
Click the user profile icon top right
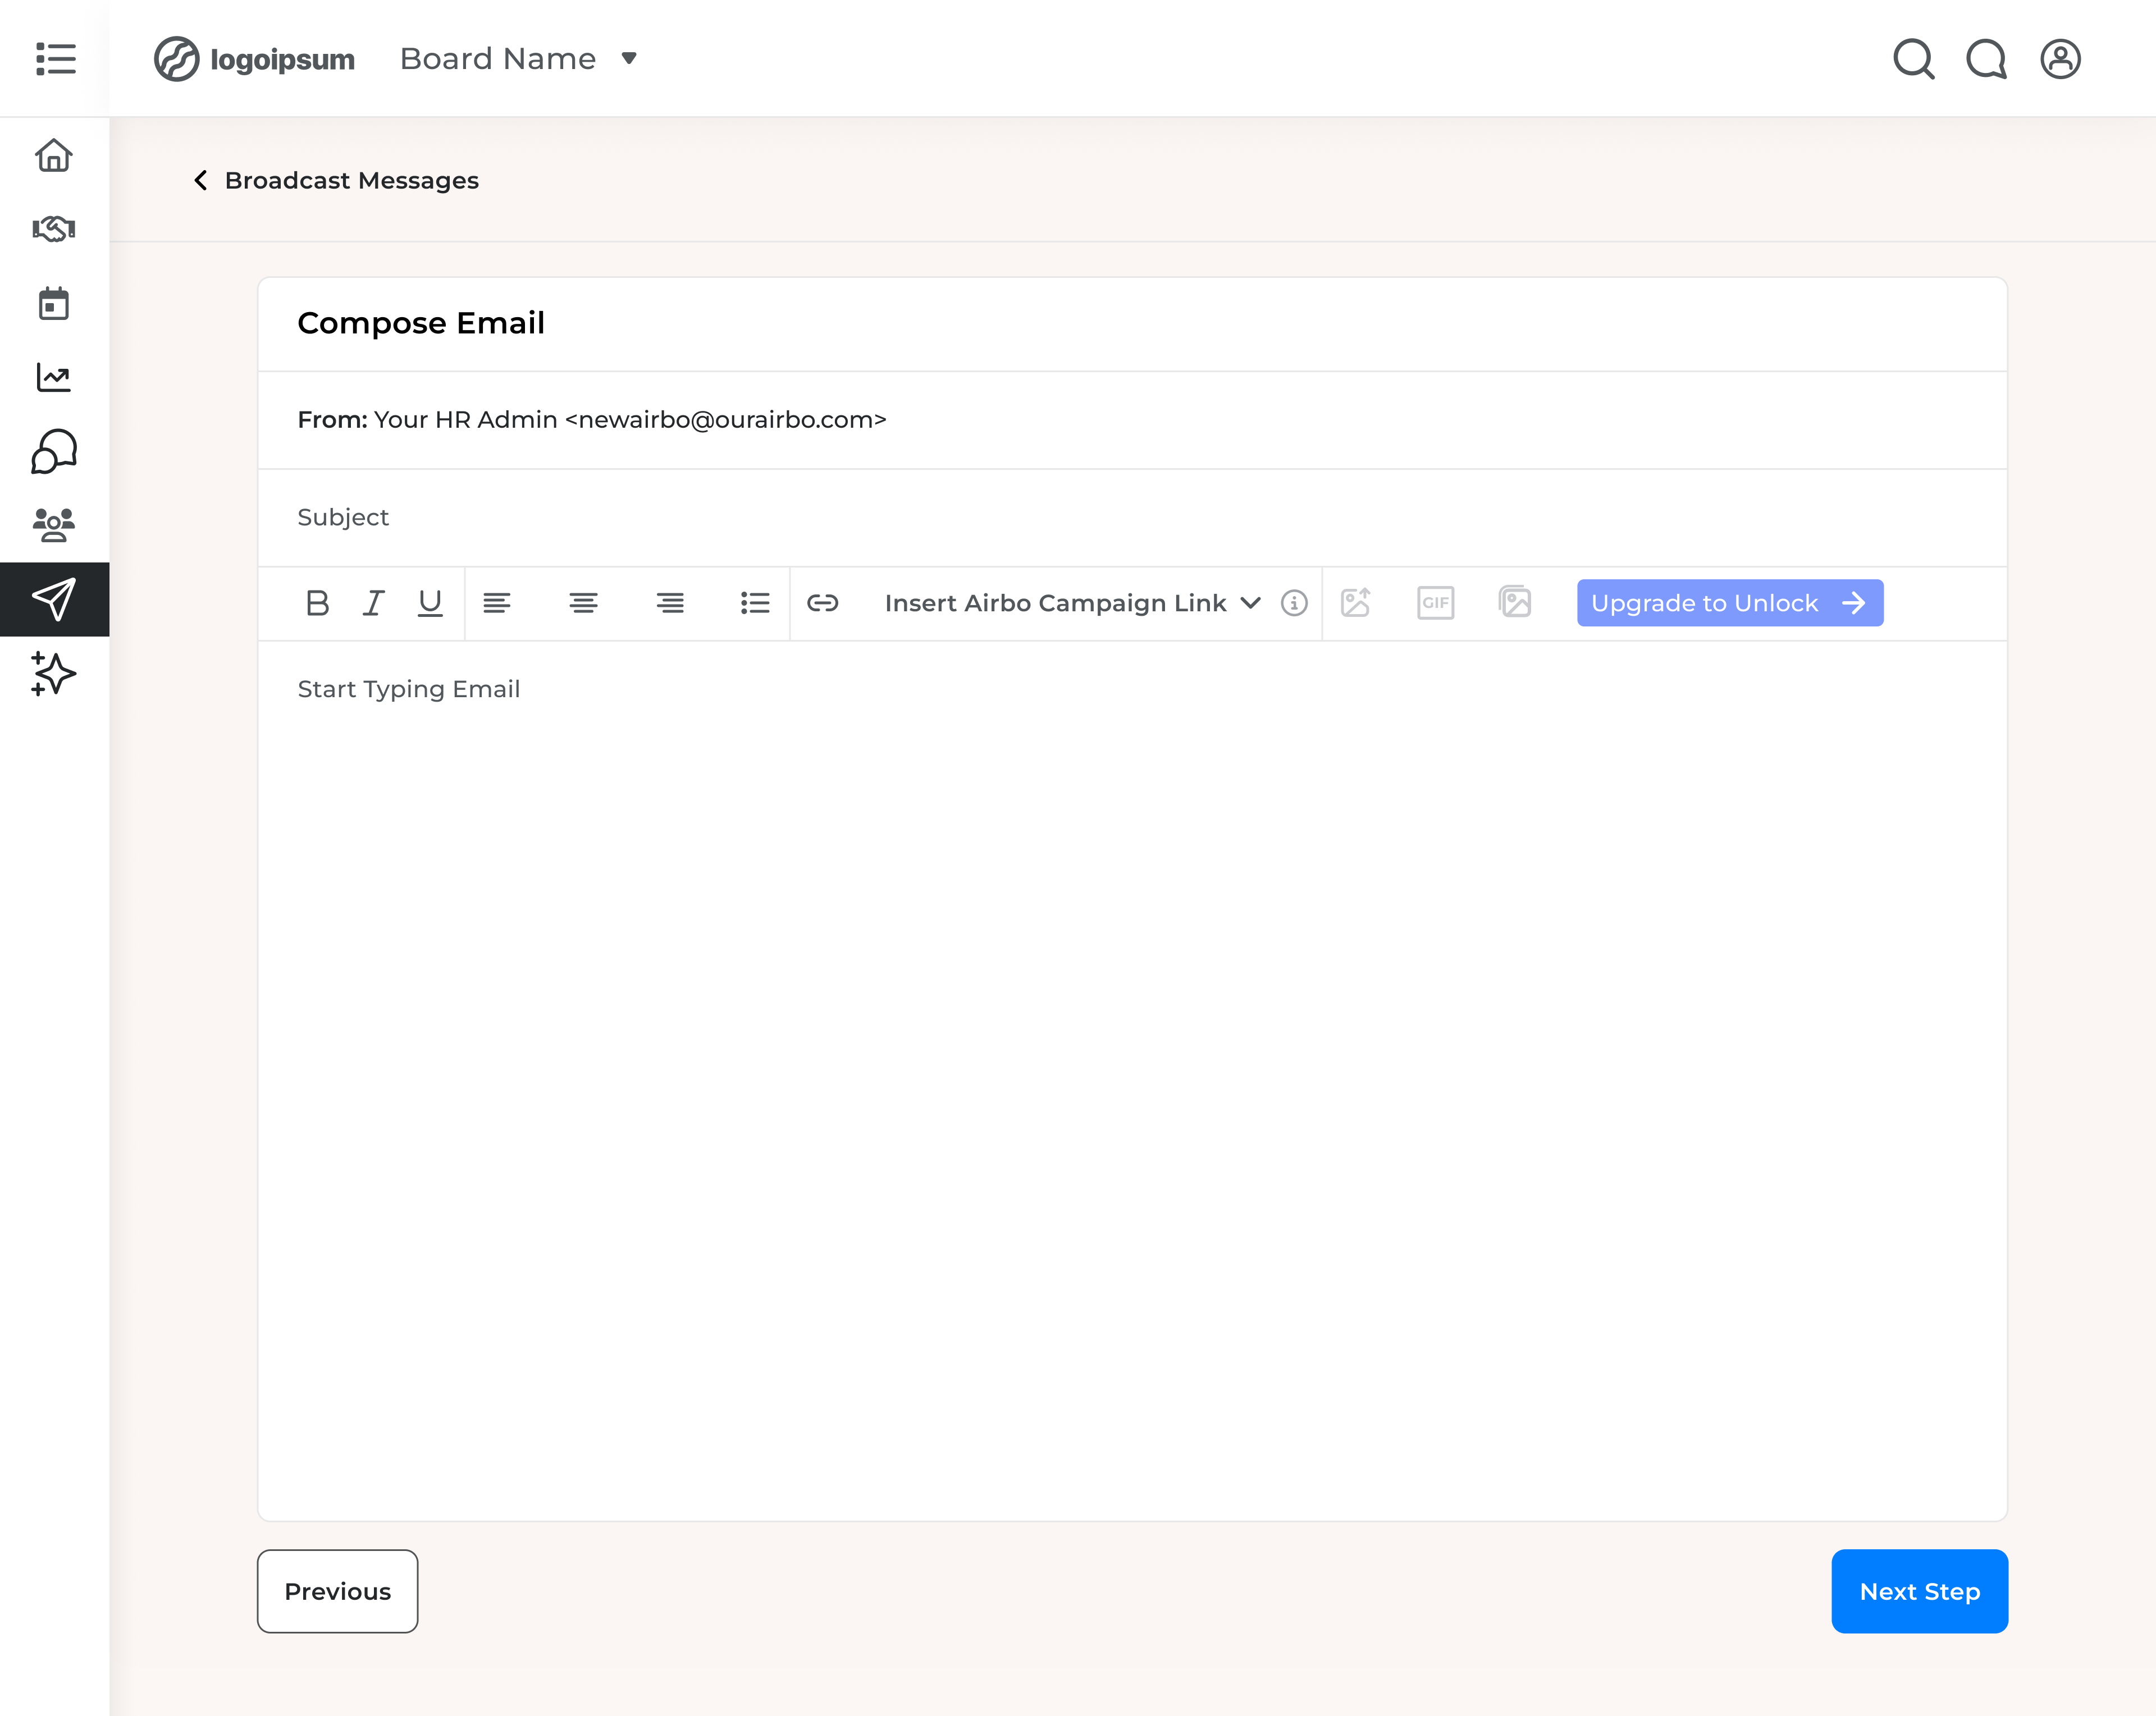click(2060, 59)
